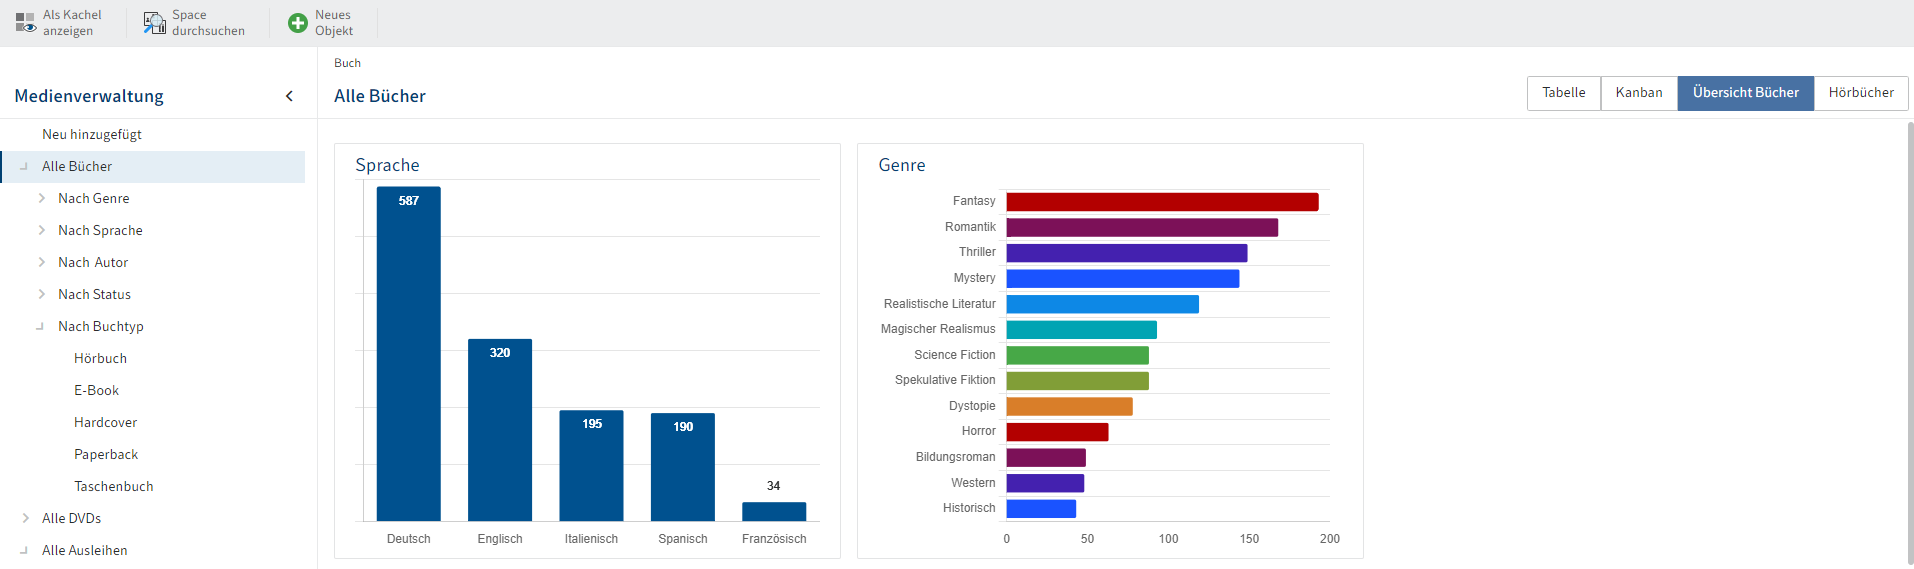
Task: Click the Realistische Literatur bar
Action: [x=1102, y=304]
